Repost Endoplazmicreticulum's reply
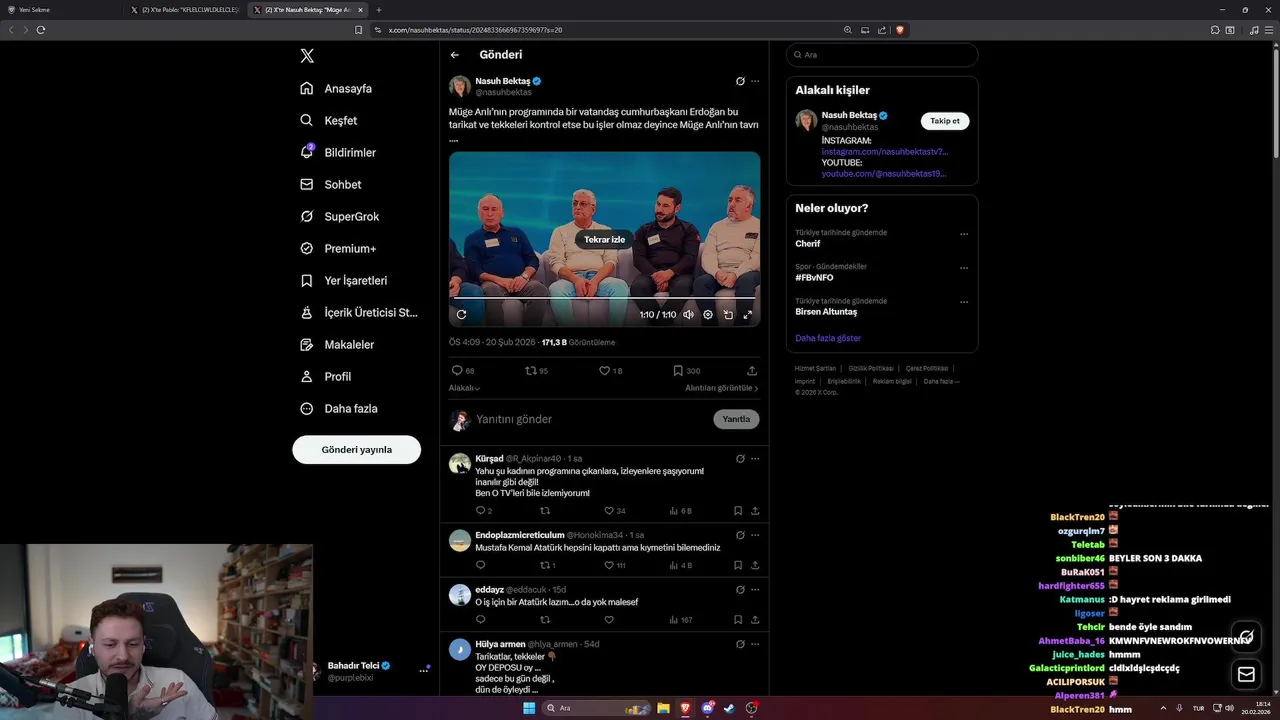 (547, 565)
